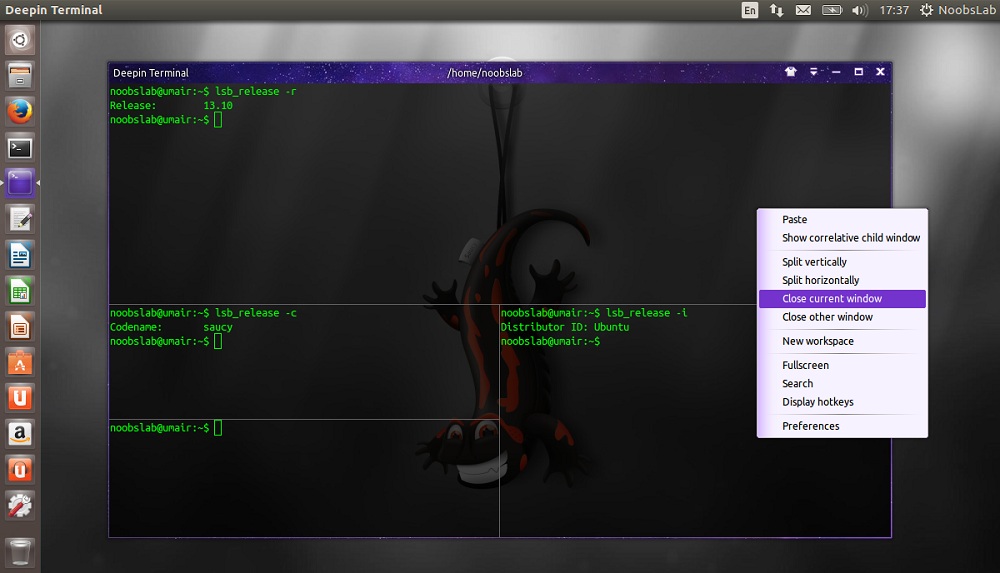The image size is (1000, 573).
Task: Choose Close other window menu entry
Action: click(x=842, y=317)
